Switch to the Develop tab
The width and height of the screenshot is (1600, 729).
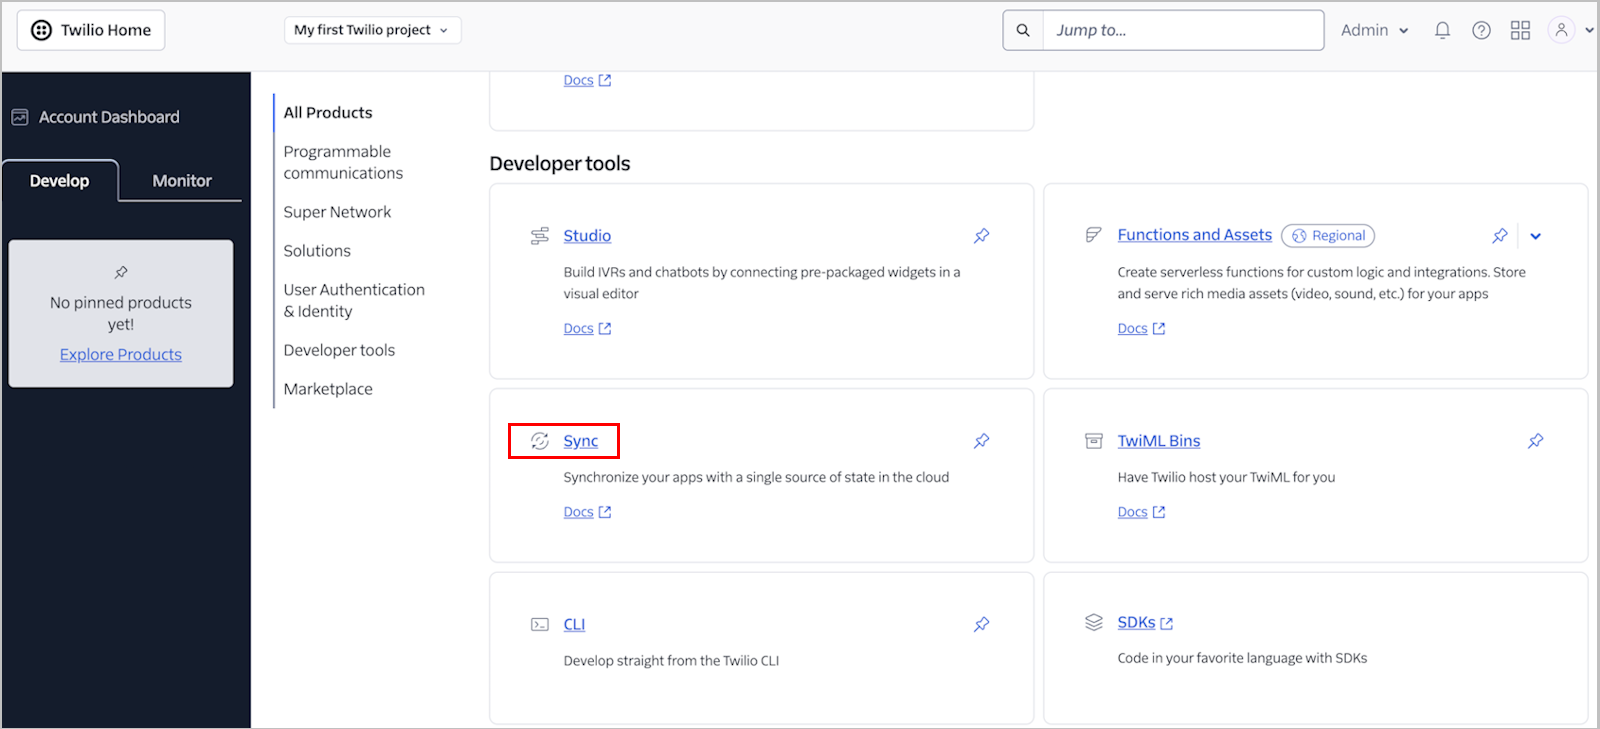(60, 181)
